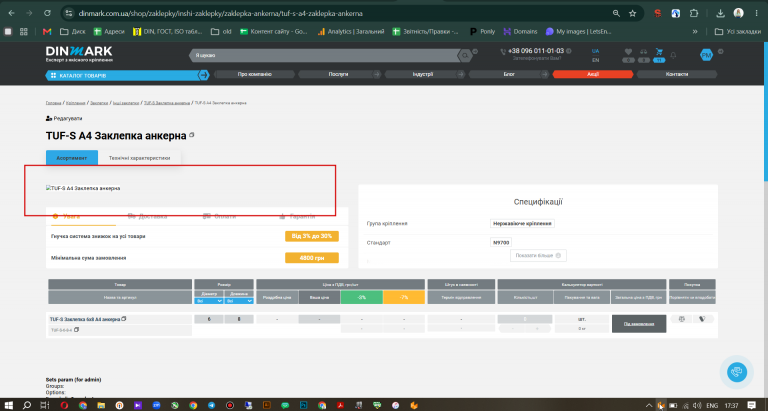This screenshot has width=768, height=411.
Task: Expand the Блог menu arrow
Action: [545, 74]
